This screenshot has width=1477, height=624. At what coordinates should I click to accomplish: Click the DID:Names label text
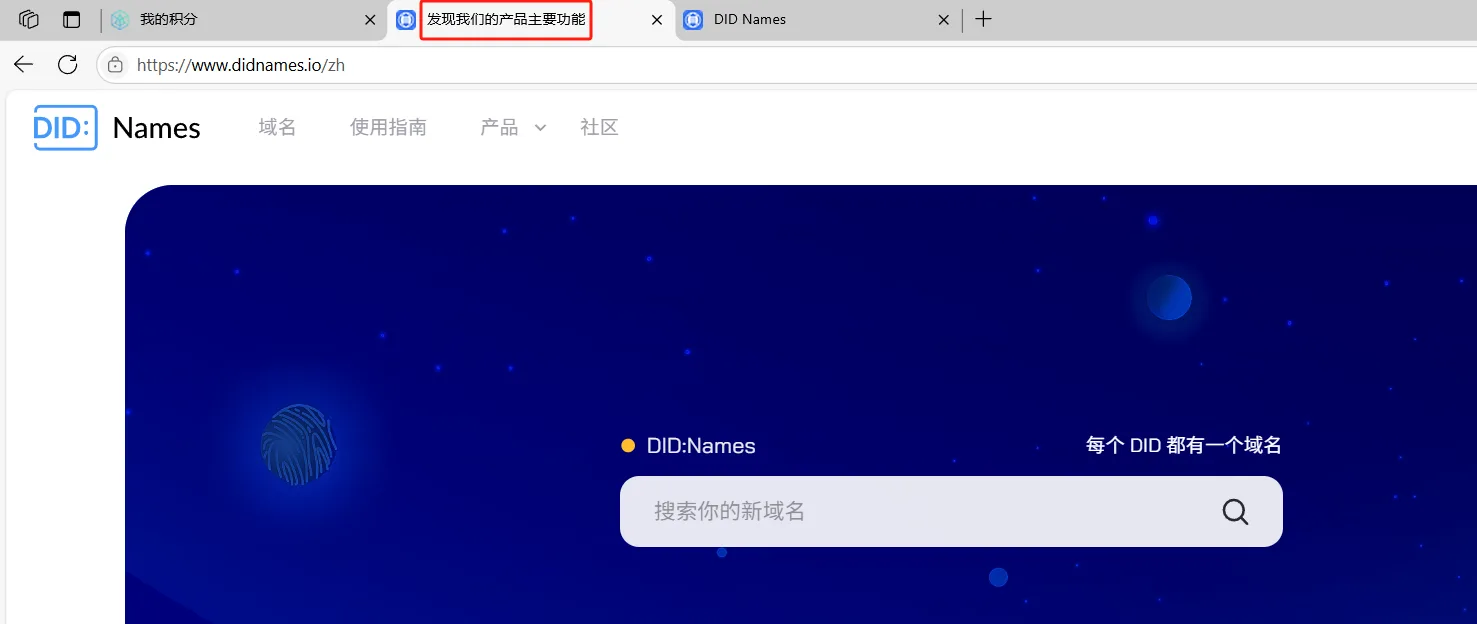(x=701, y=446)
